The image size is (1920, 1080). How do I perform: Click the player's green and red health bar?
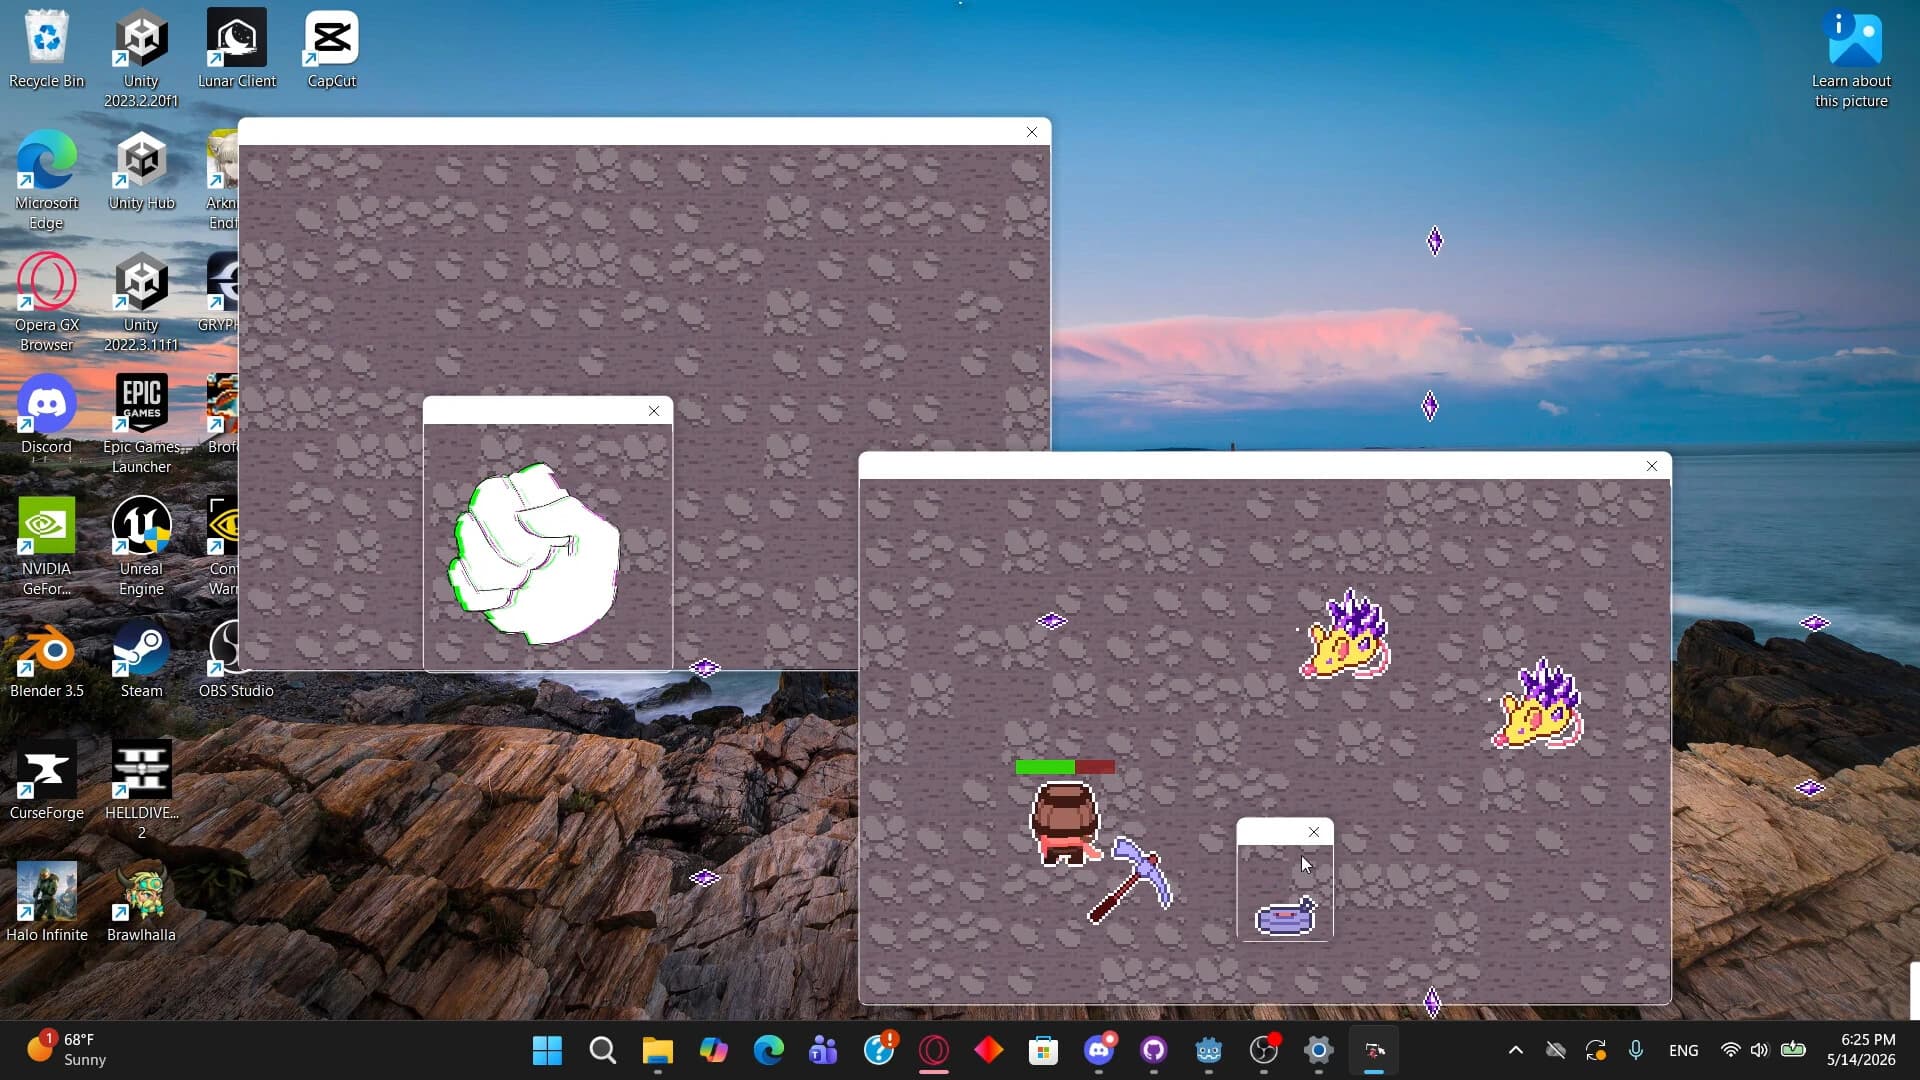coord(1065,767)
